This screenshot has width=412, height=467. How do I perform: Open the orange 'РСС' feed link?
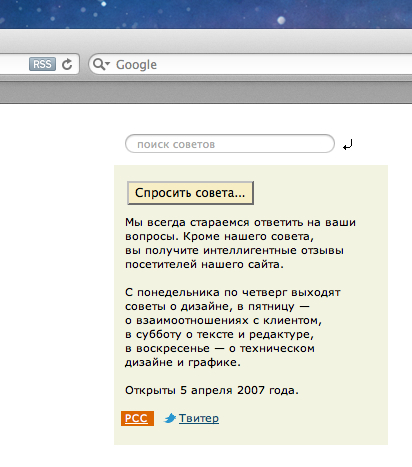[x=137, y=418]
